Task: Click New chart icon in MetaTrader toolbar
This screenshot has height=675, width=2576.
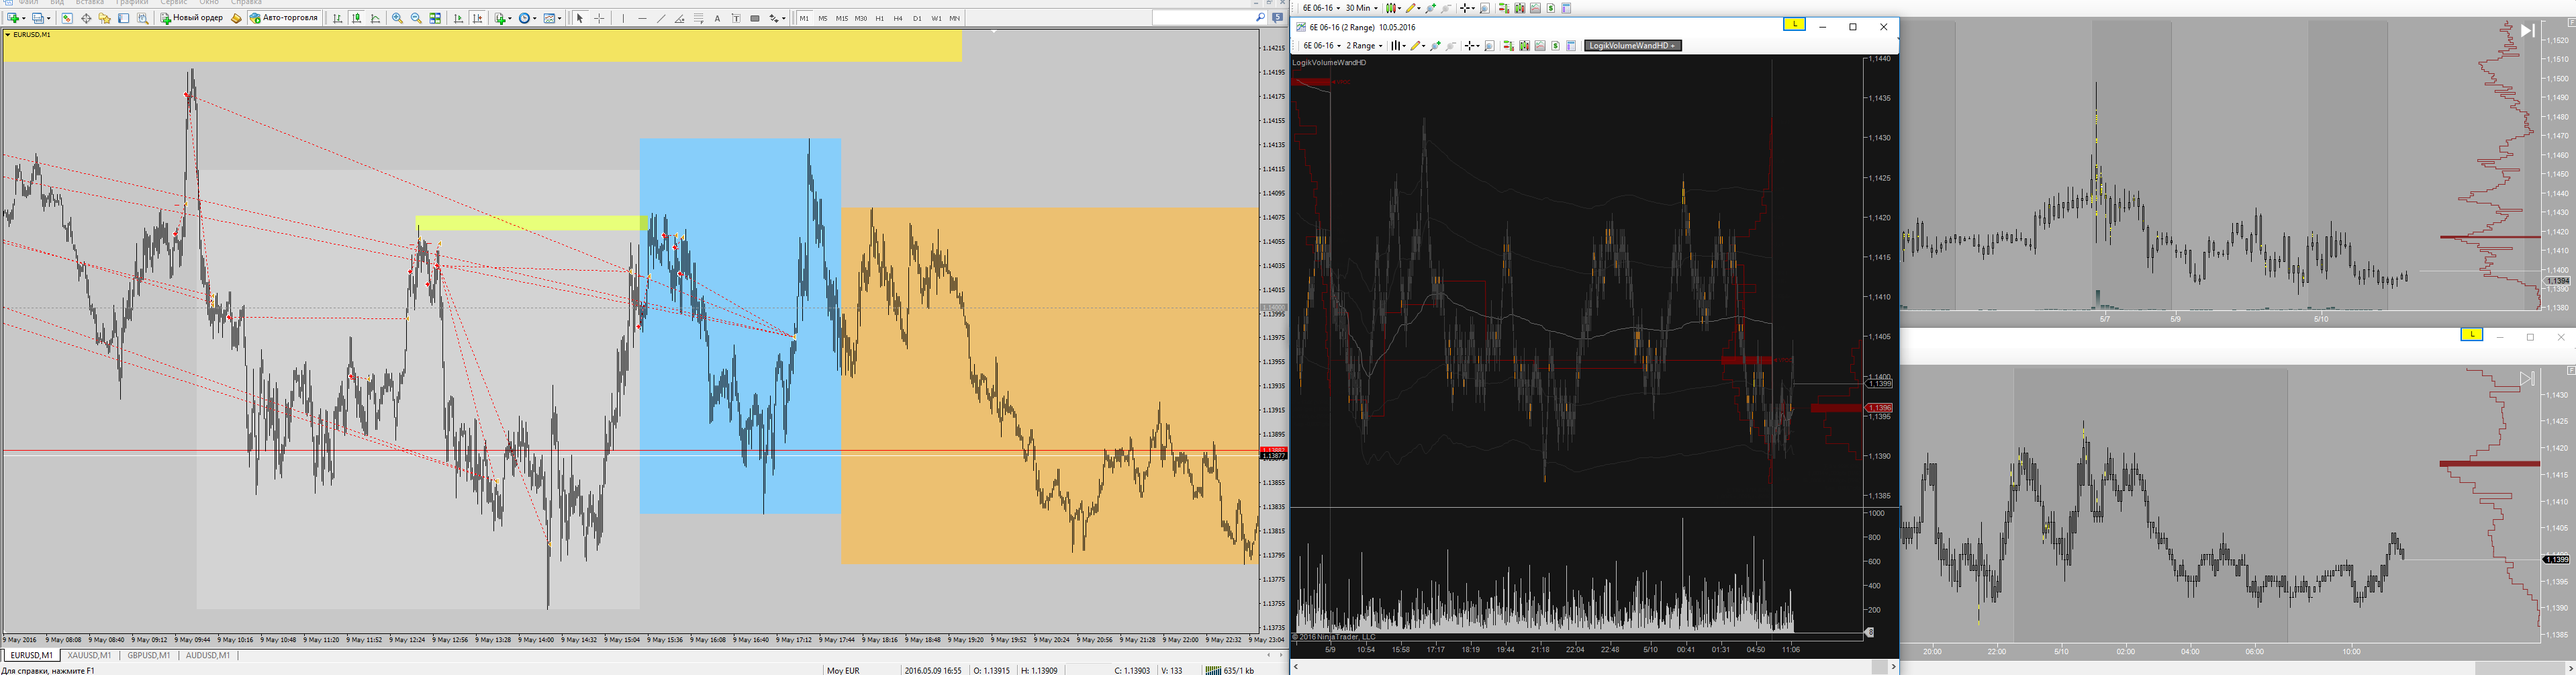Action: [13, 18]
